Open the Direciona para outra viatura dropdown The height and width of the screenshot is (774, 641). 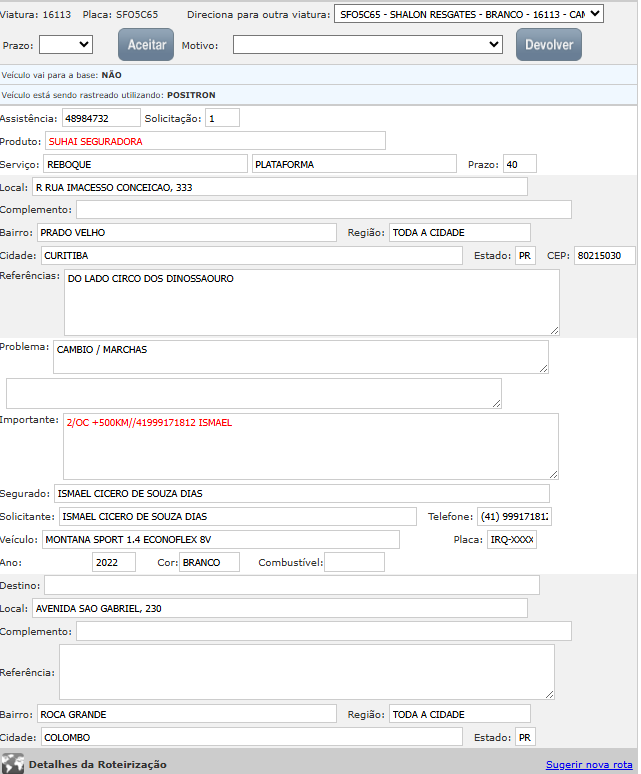pos(469,14)
